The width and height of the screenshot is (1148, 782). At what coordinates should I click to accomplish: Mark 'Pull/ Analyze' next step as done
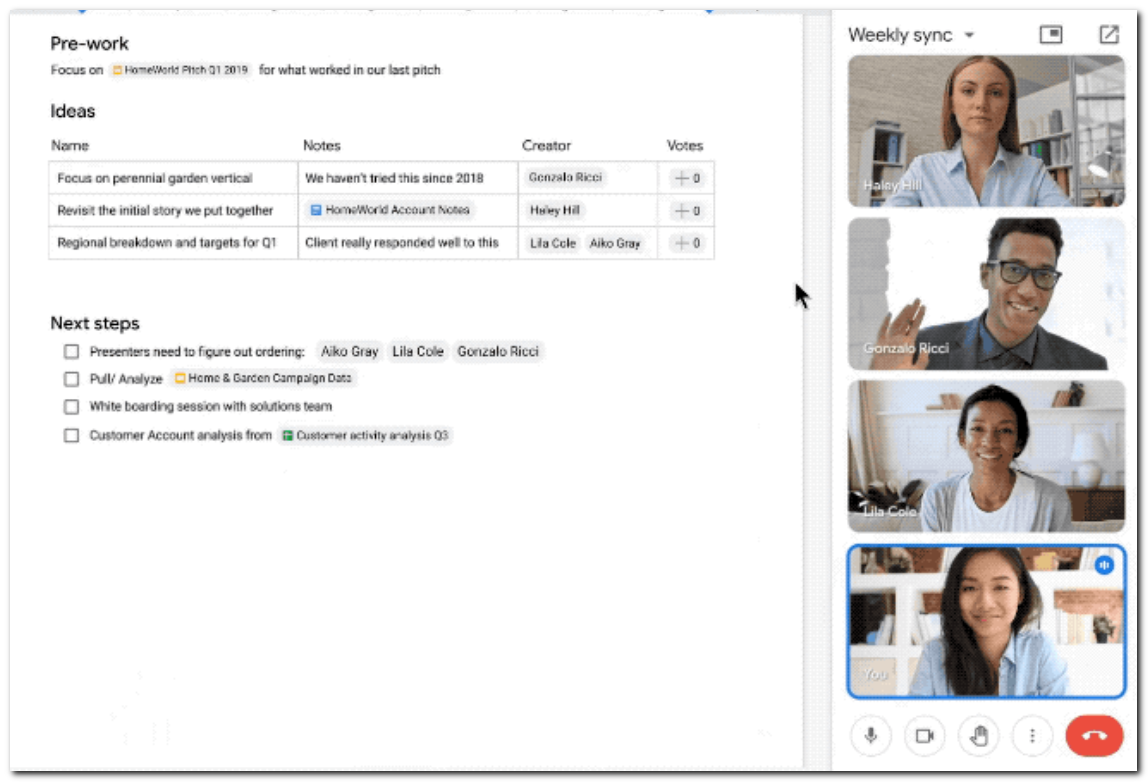(70, 379)
